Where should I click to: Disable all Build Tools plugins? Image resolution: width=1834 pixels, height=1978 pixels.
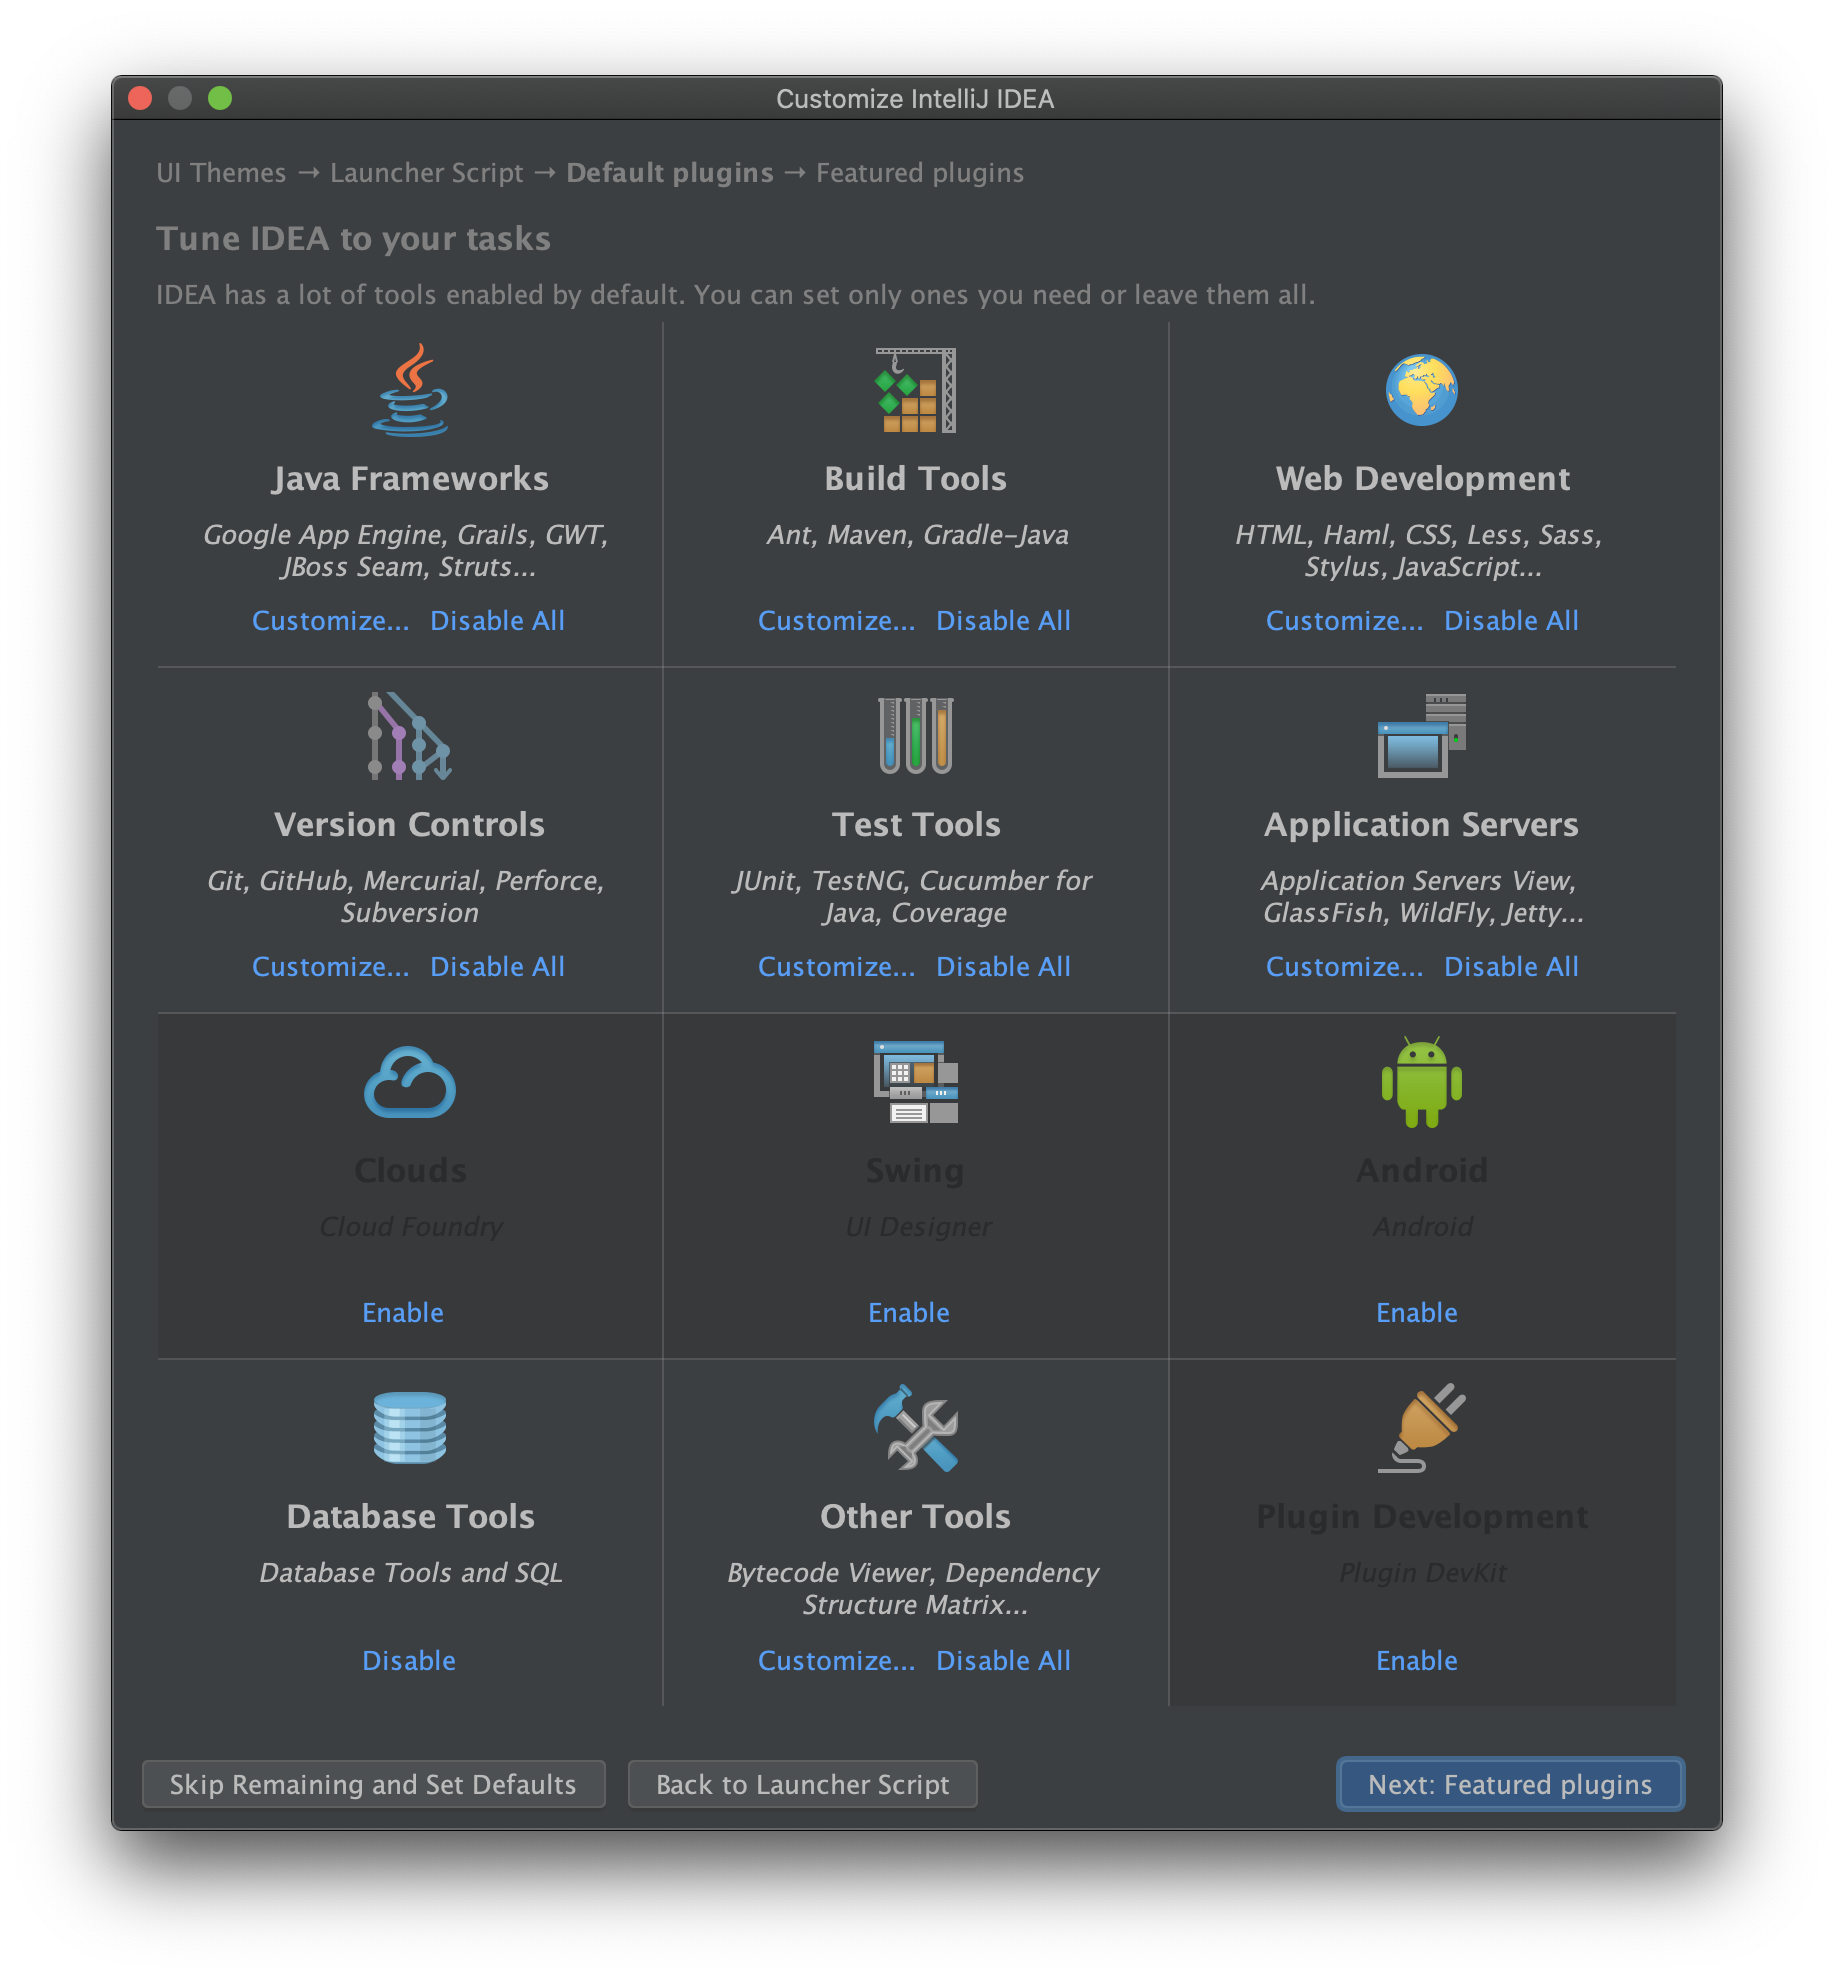click(x=1003, y=621)
